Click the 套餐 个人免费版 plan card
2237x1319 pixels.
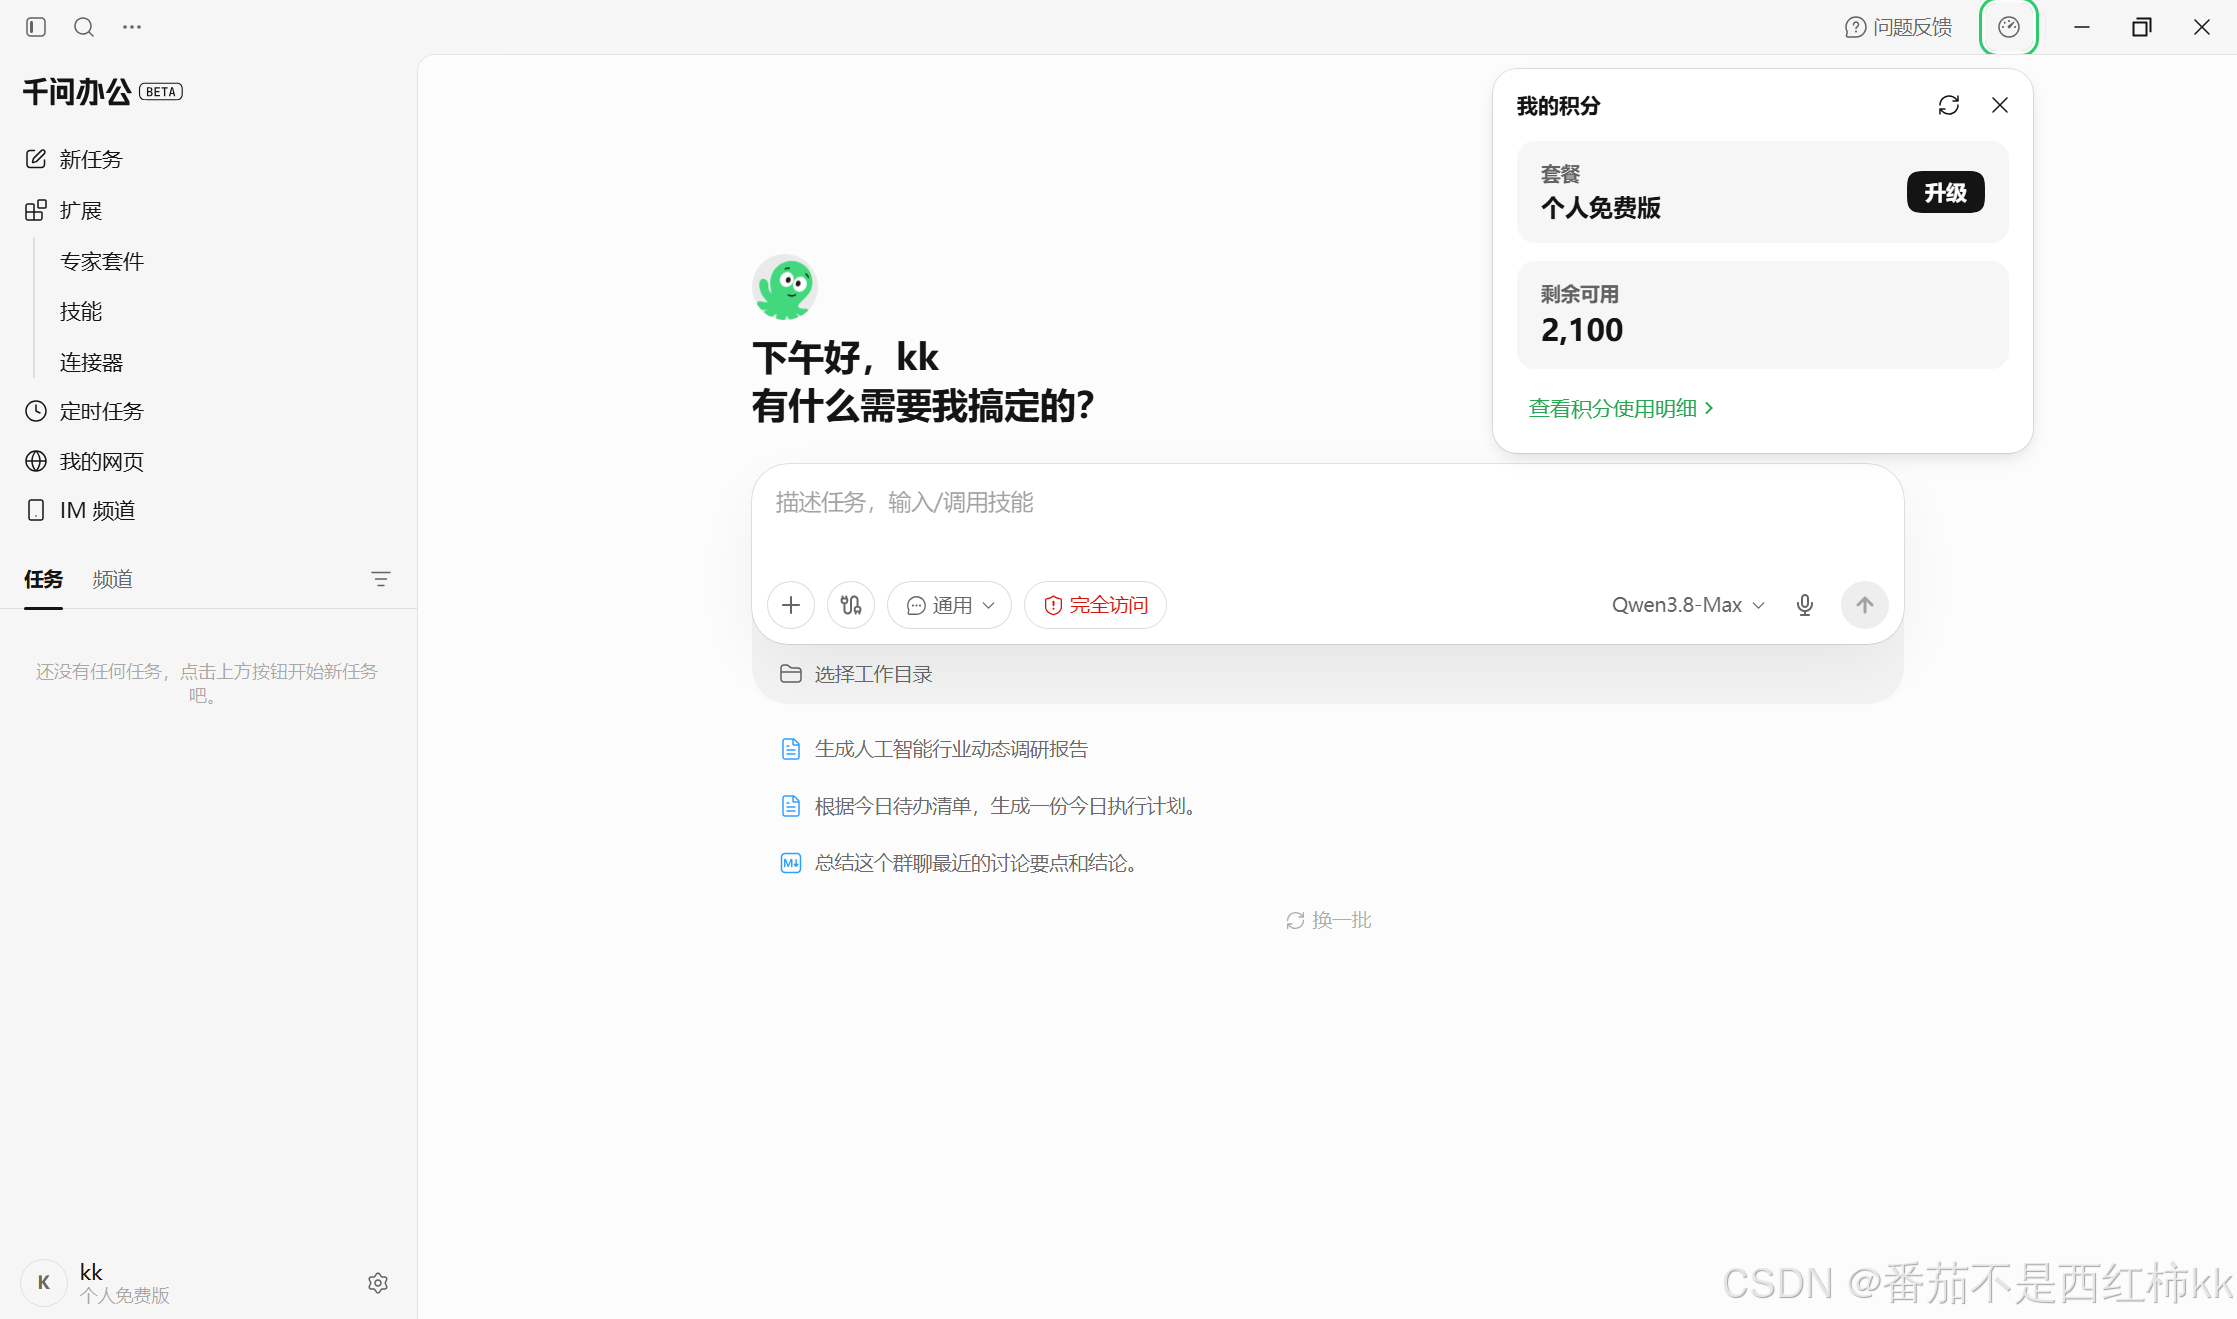click(x=1762, y=192)
